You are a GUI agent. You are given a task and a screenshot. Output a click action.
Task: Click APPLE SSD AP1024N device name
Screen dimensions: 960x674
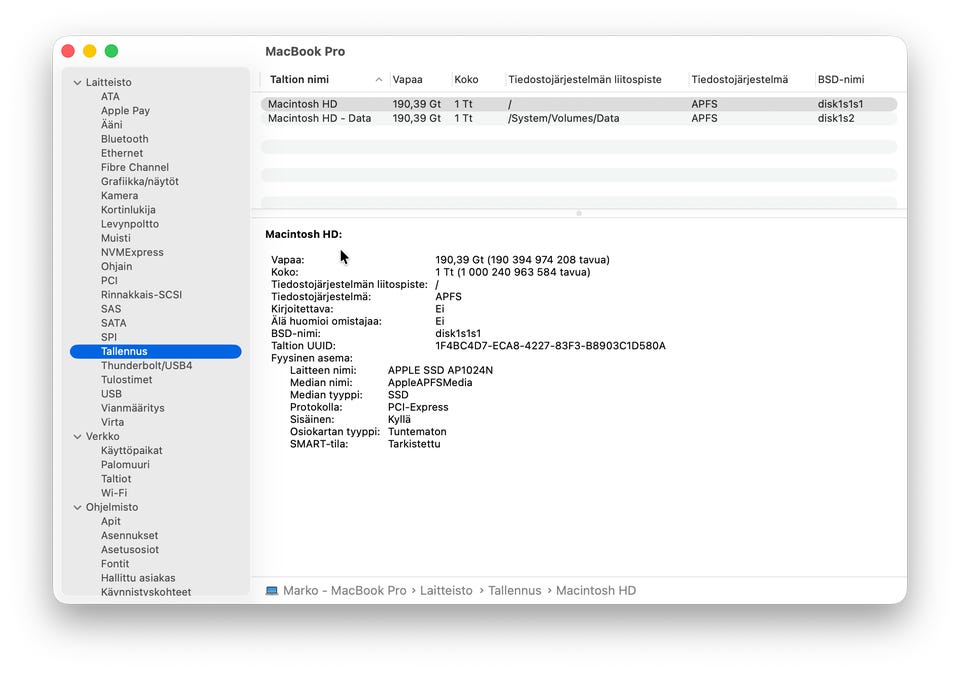point(440,370)
